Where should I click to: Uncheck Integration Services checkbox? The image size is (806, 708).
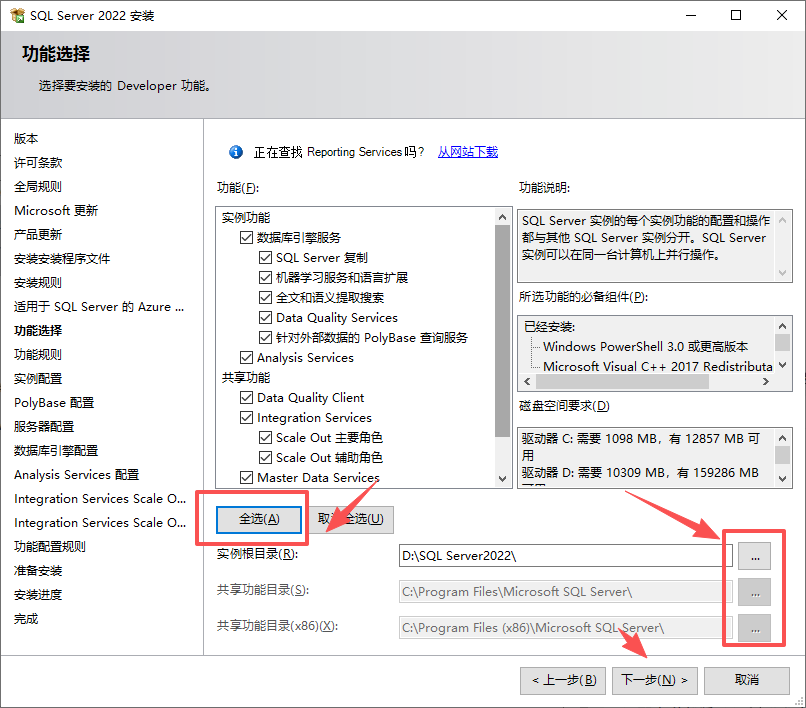(246, 417)
